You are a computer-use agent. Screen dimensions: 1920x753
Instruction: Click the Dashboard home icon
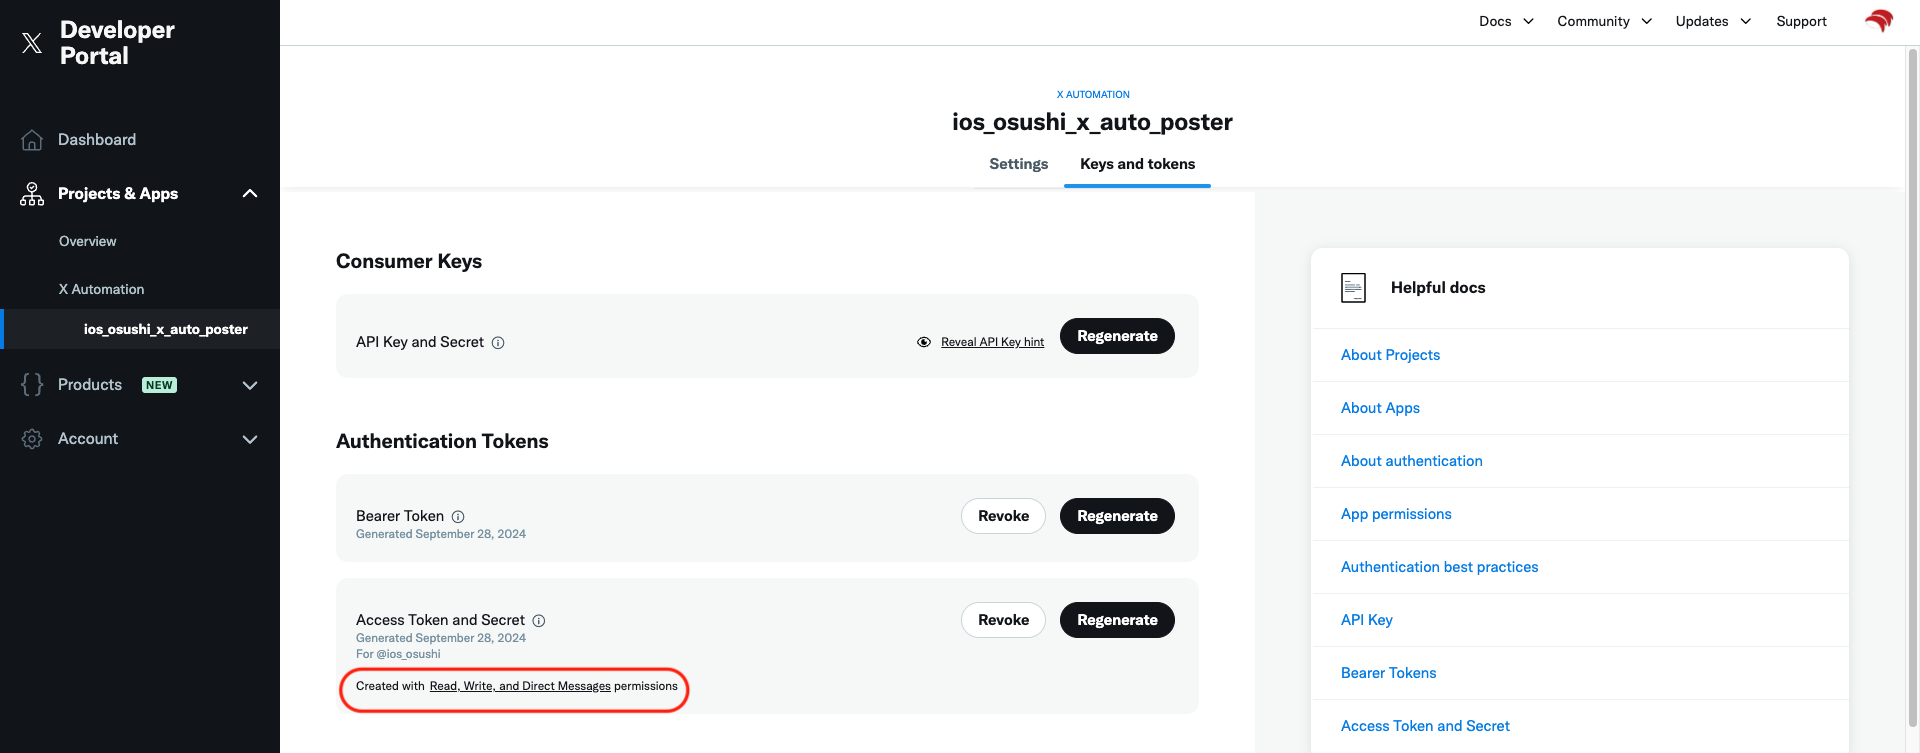(32, 140)
